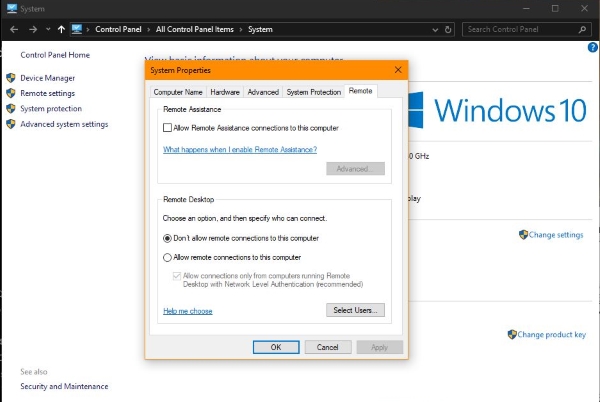Switch to the Hardware tab
The height and width of the screenshot is (402, 600).
point(225,92)
